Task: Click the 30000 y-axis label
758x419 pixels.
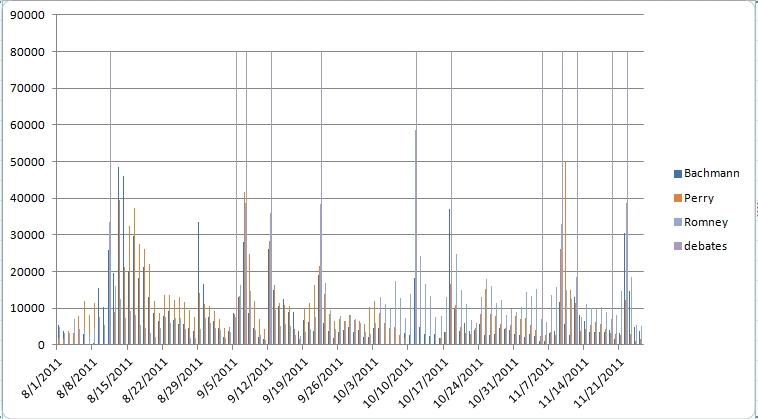Action: click(x=27, y=235)
